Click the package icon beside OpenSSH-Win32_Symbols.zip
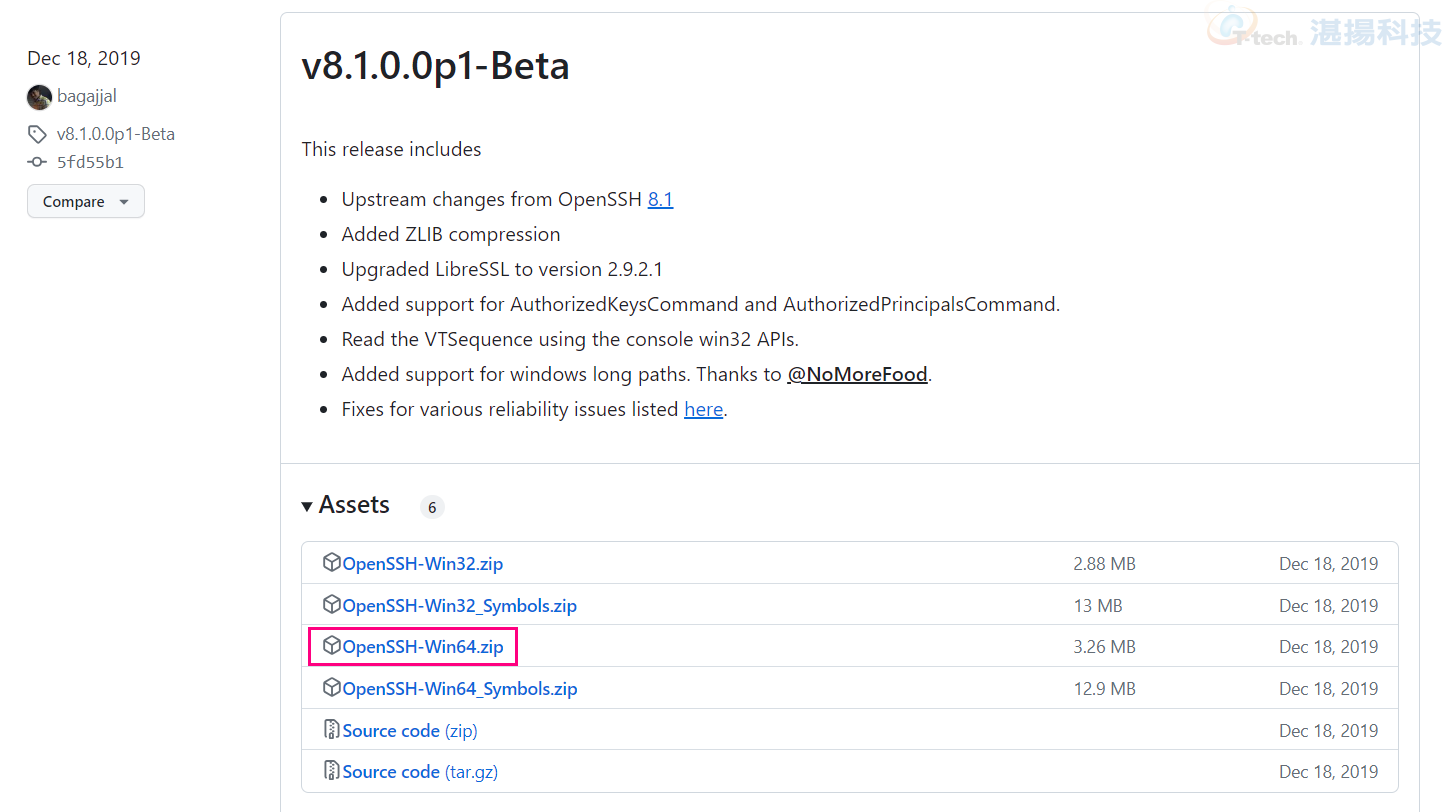Screen dimensions: 1442x812 332,605
